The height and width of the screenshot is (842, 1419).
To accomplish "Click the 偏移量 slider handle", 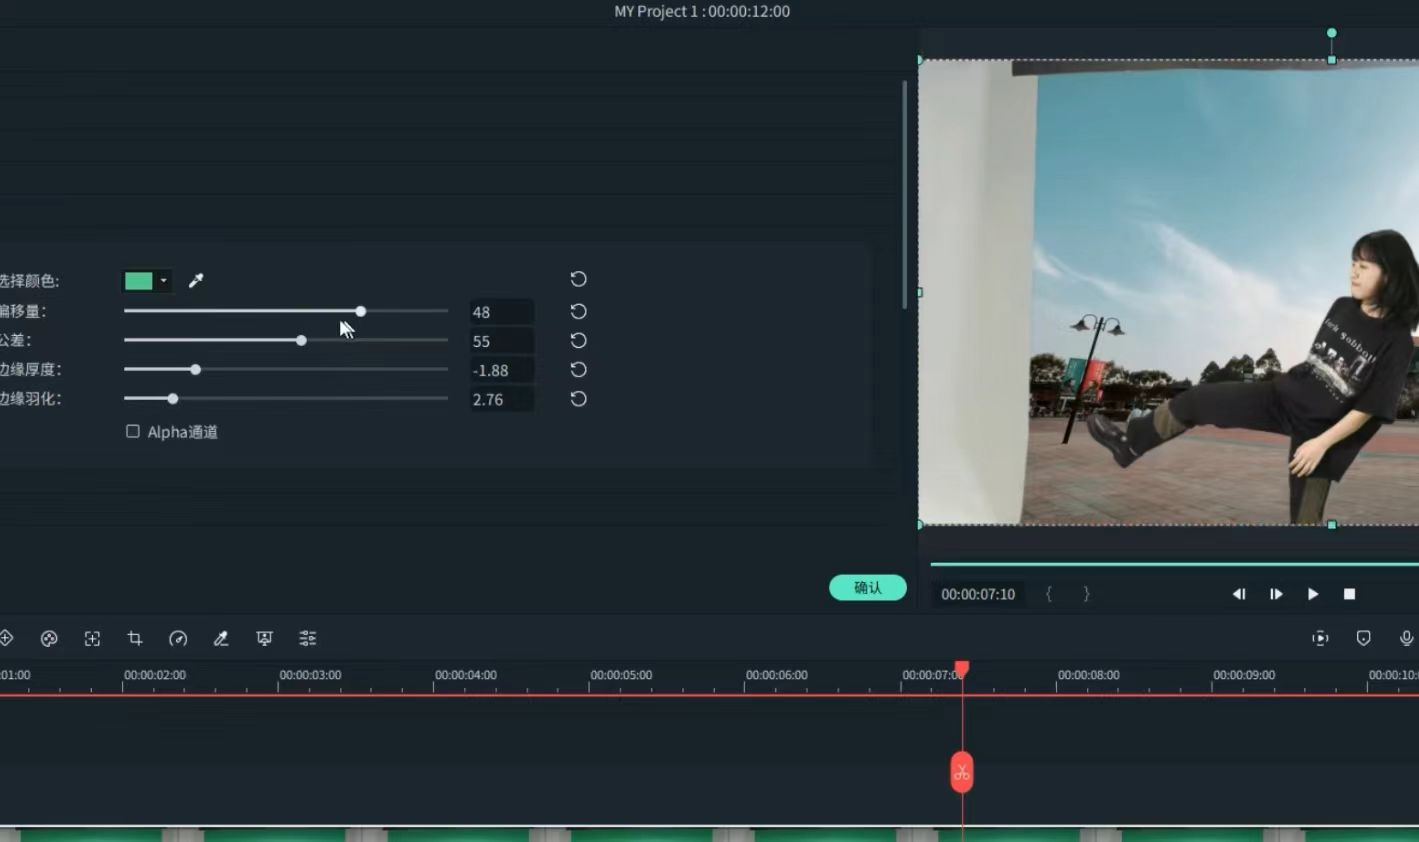I will tap(361, 311).
